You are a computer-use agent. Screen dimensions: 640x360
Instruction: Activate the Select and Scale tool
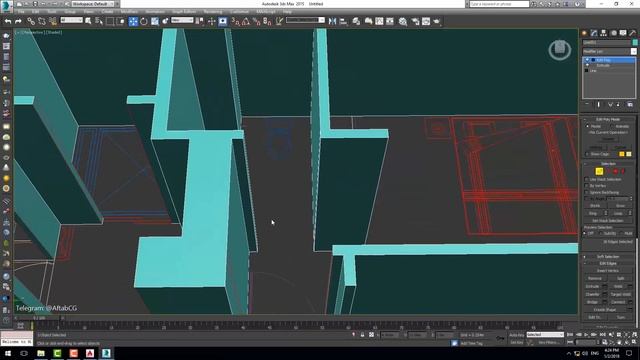[155, 21]
